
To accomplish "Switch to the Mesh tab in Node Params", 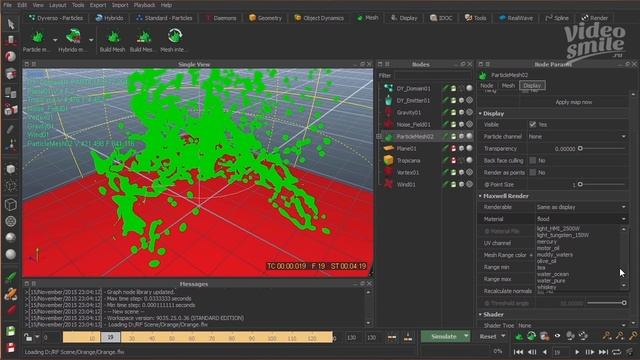I will pos(508,85).
